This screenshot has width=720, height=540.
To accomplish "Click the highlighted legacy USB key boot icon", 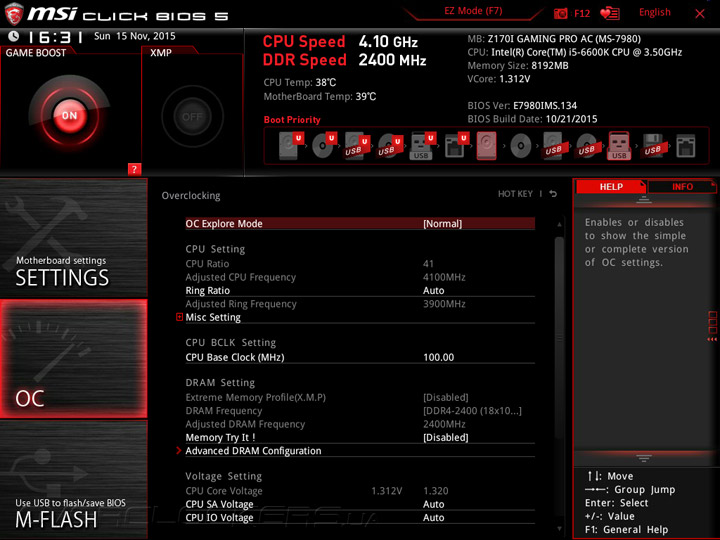I will pos(619,146).
